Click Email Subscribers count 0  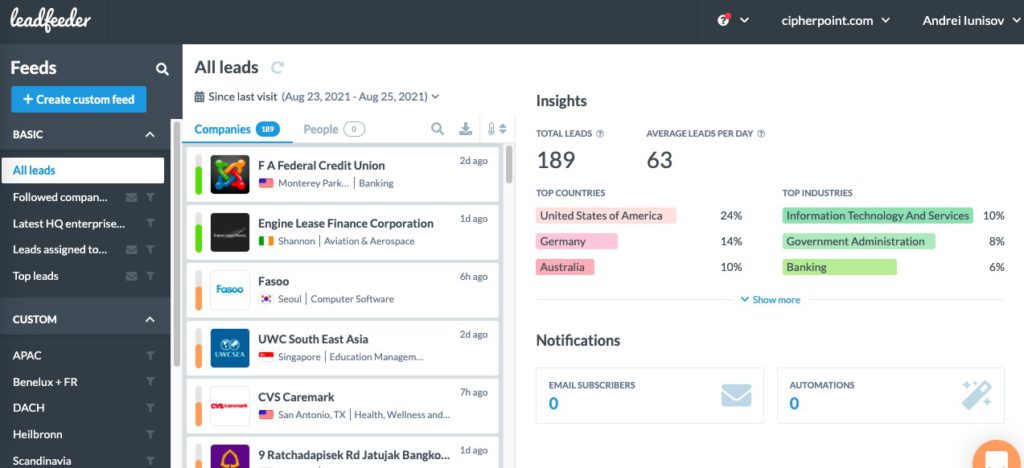coord(553,403)
